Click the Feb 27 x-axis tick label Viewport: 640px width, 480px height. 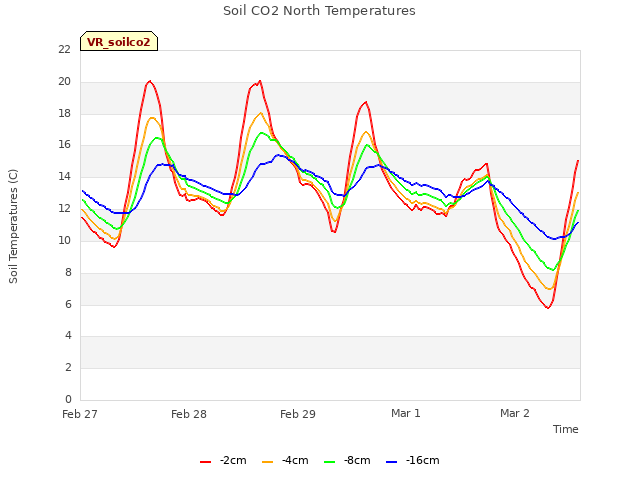tap(80, 414)
